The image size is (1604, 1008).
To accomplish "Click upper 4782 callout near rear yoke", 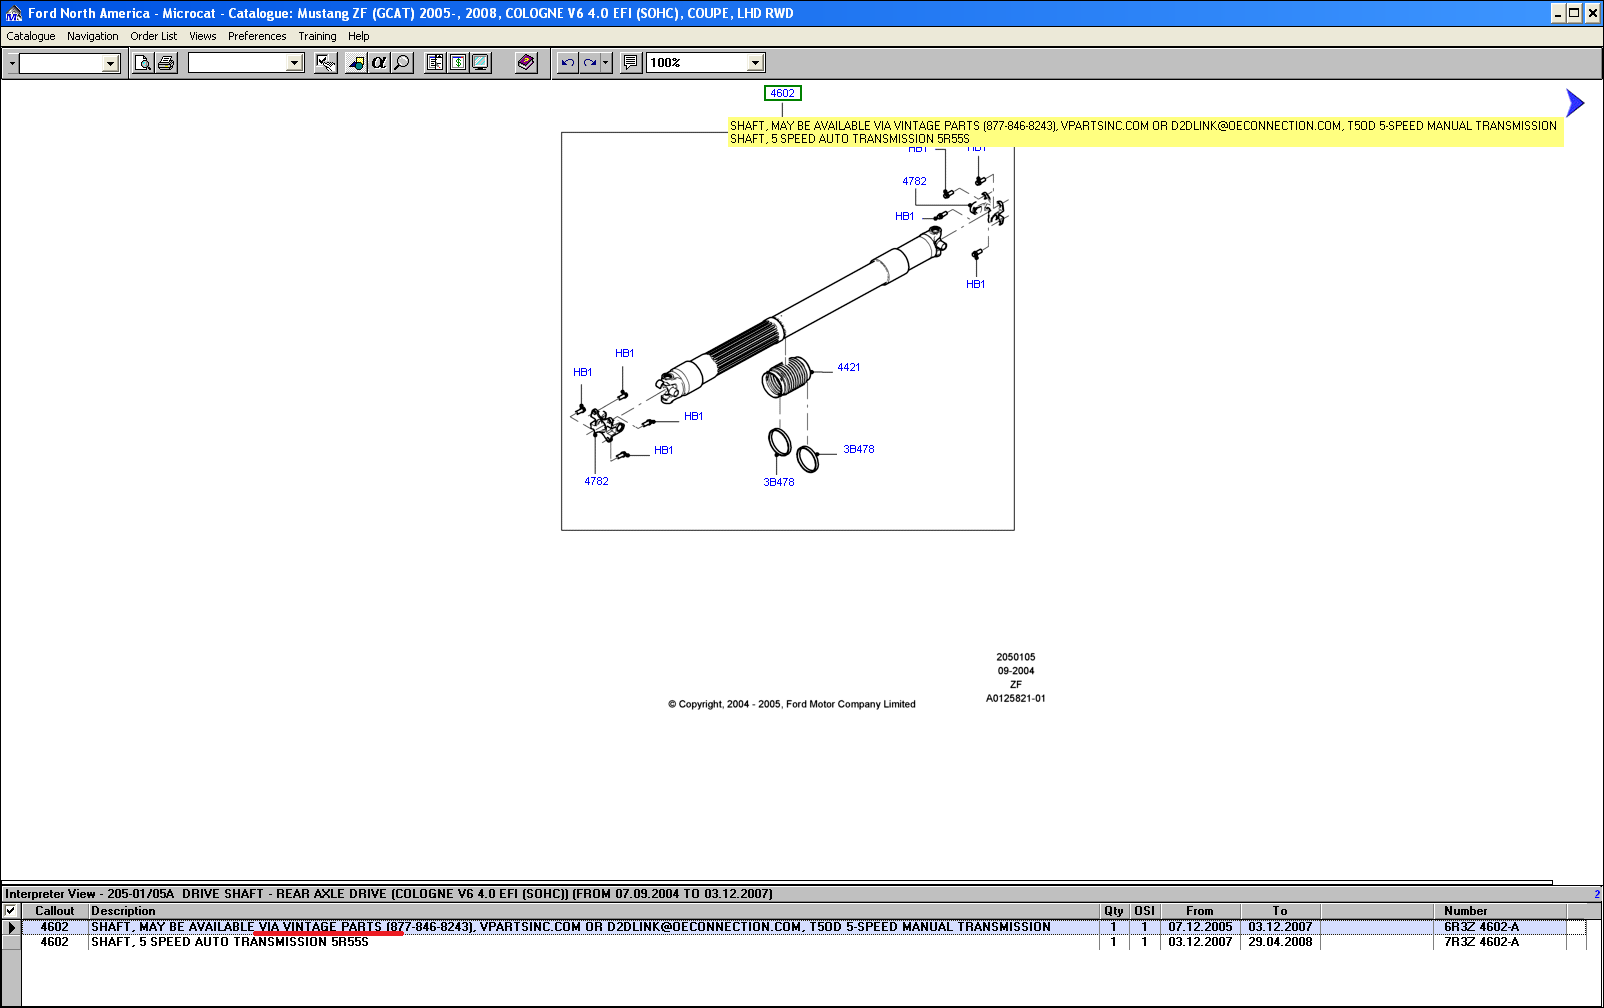I will tap(914, 181).
